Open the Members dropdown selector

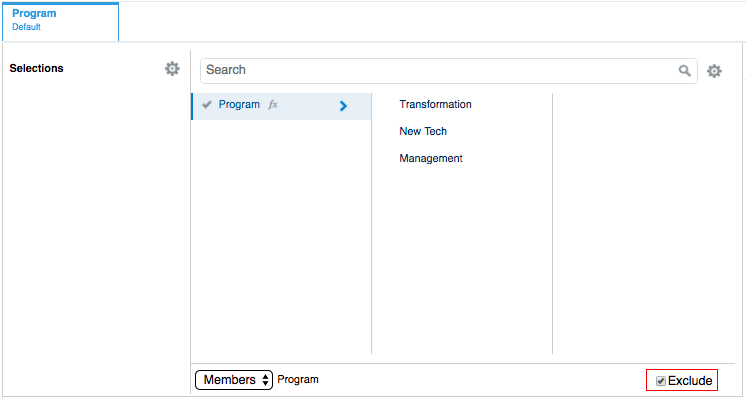coord(234,380)
